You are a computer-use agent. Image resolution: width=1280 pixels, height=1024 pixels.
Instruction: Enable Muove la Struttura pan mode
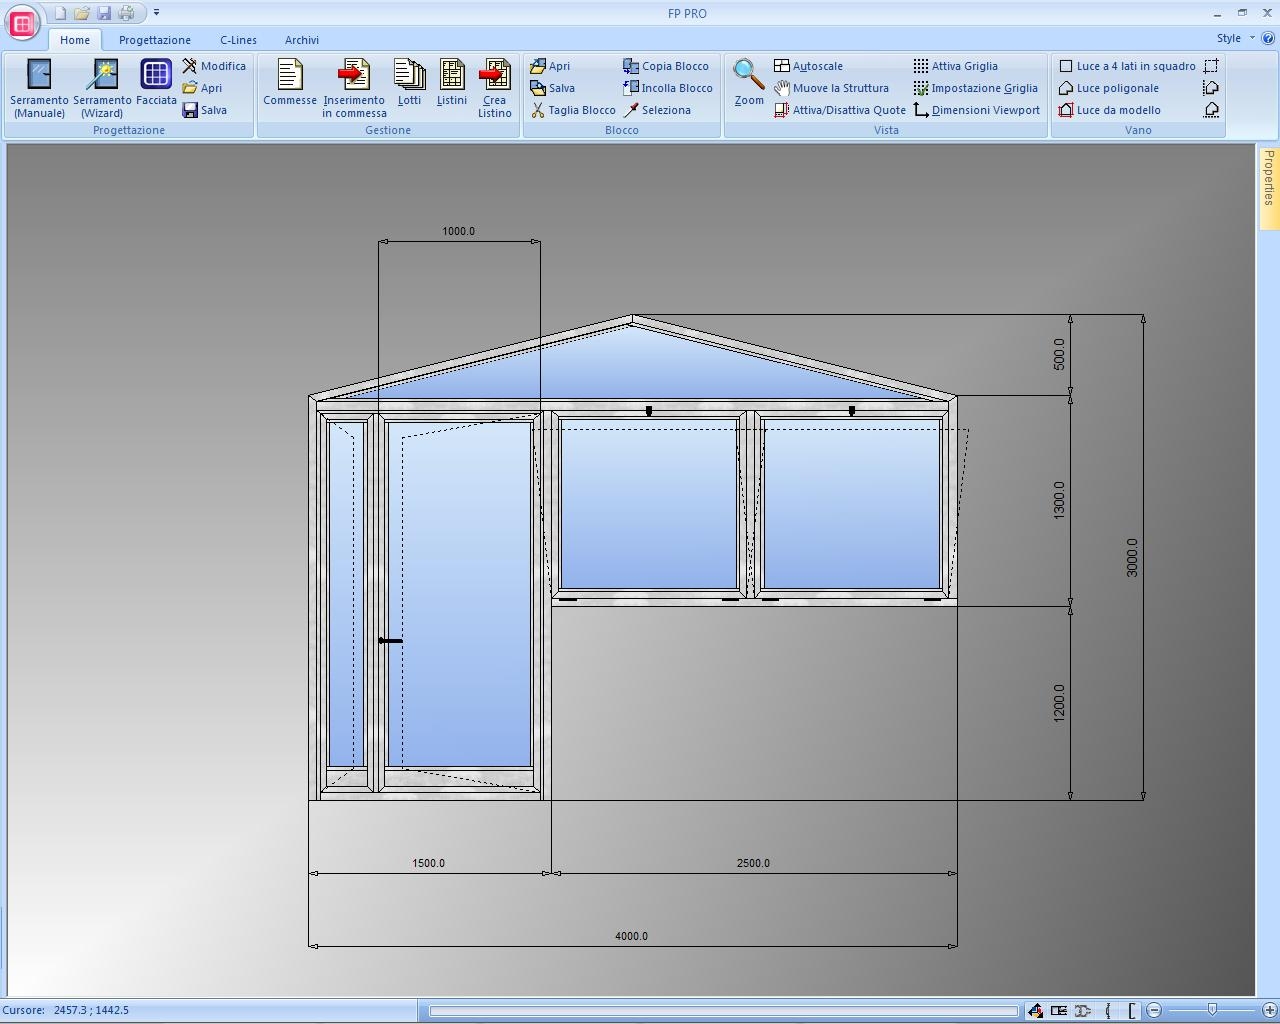[831, 88]
